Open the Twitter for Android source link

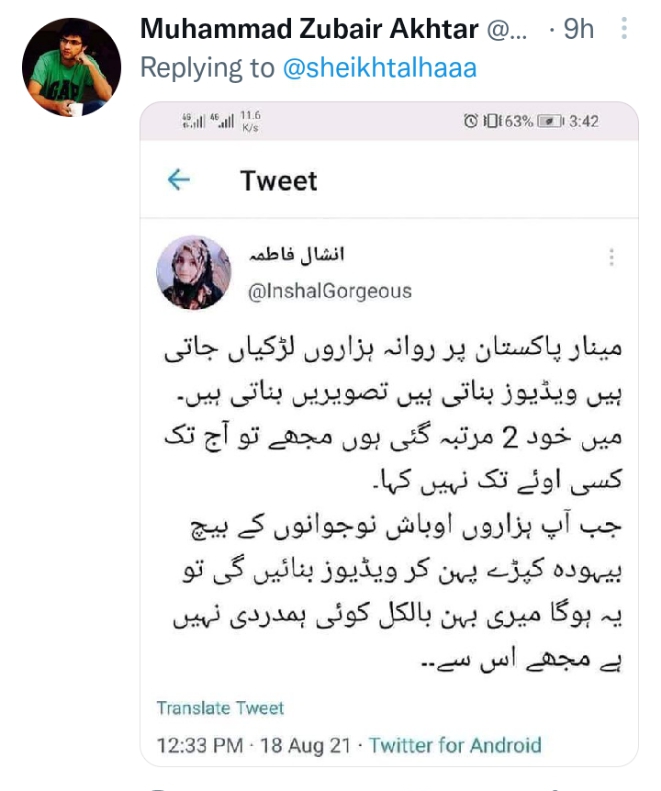(455, 745)
